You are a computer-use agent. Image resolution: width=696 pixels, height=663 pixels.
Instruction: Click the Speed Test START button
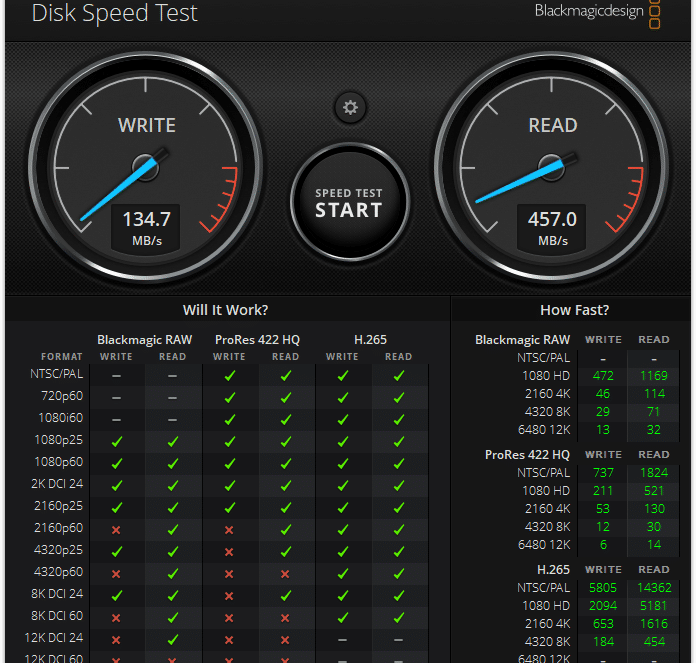pos(349,202)
